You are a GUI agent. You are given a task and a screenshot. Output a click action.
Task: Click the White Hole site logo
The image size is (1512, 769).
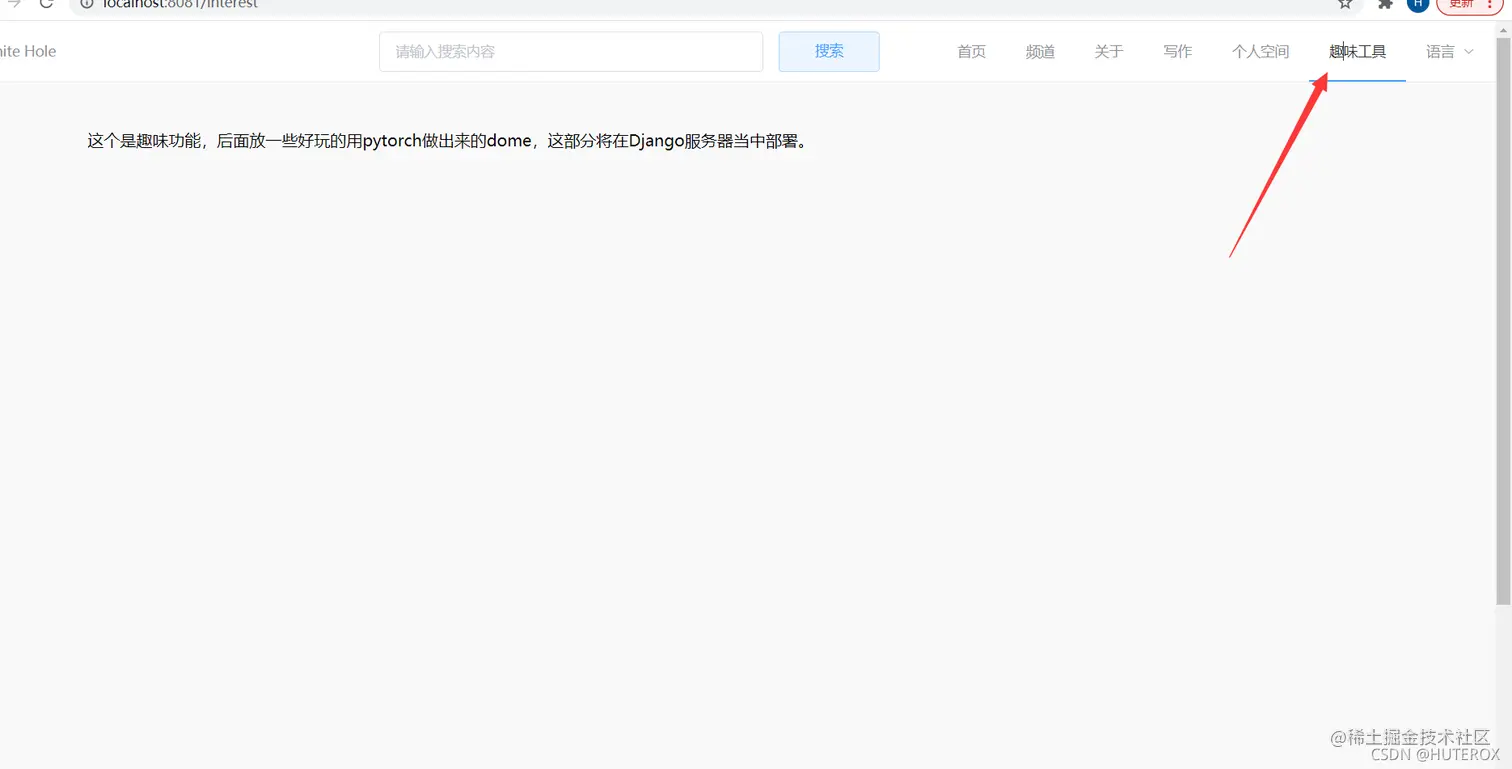pyautogui.click(x=28, y=51)
